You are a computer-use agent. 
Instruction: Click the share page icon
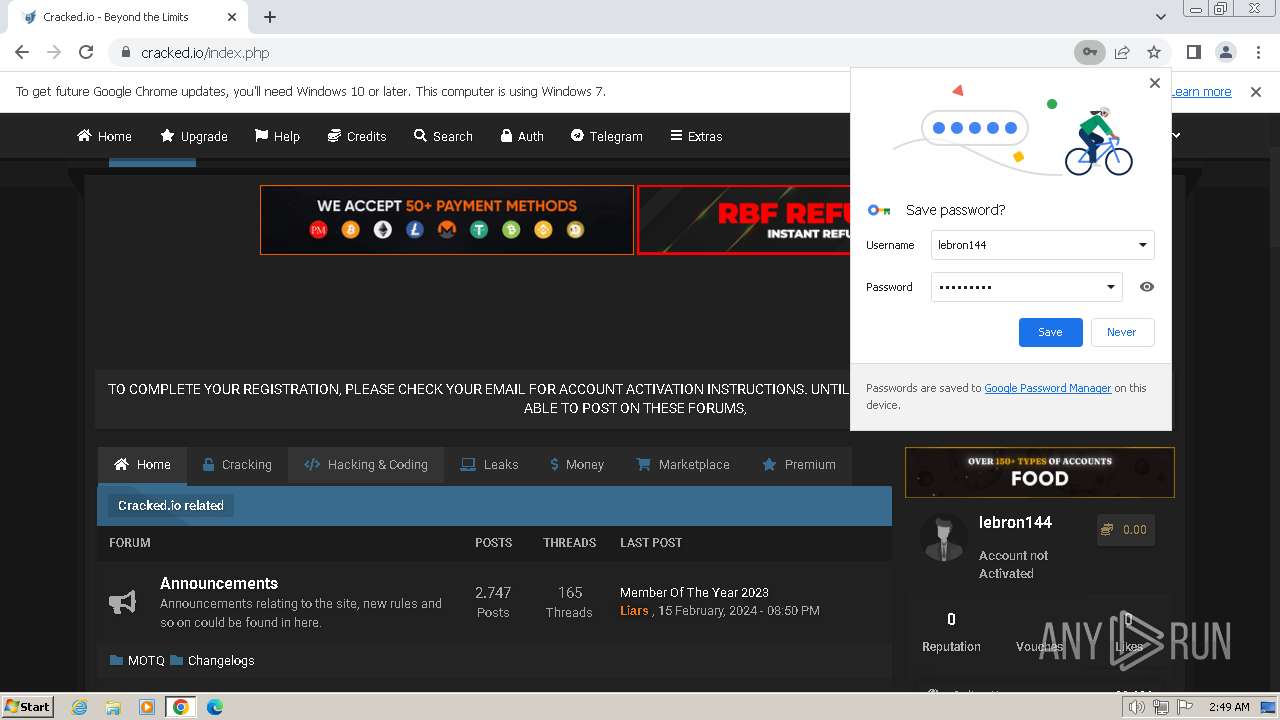(x=1122, y=52)
